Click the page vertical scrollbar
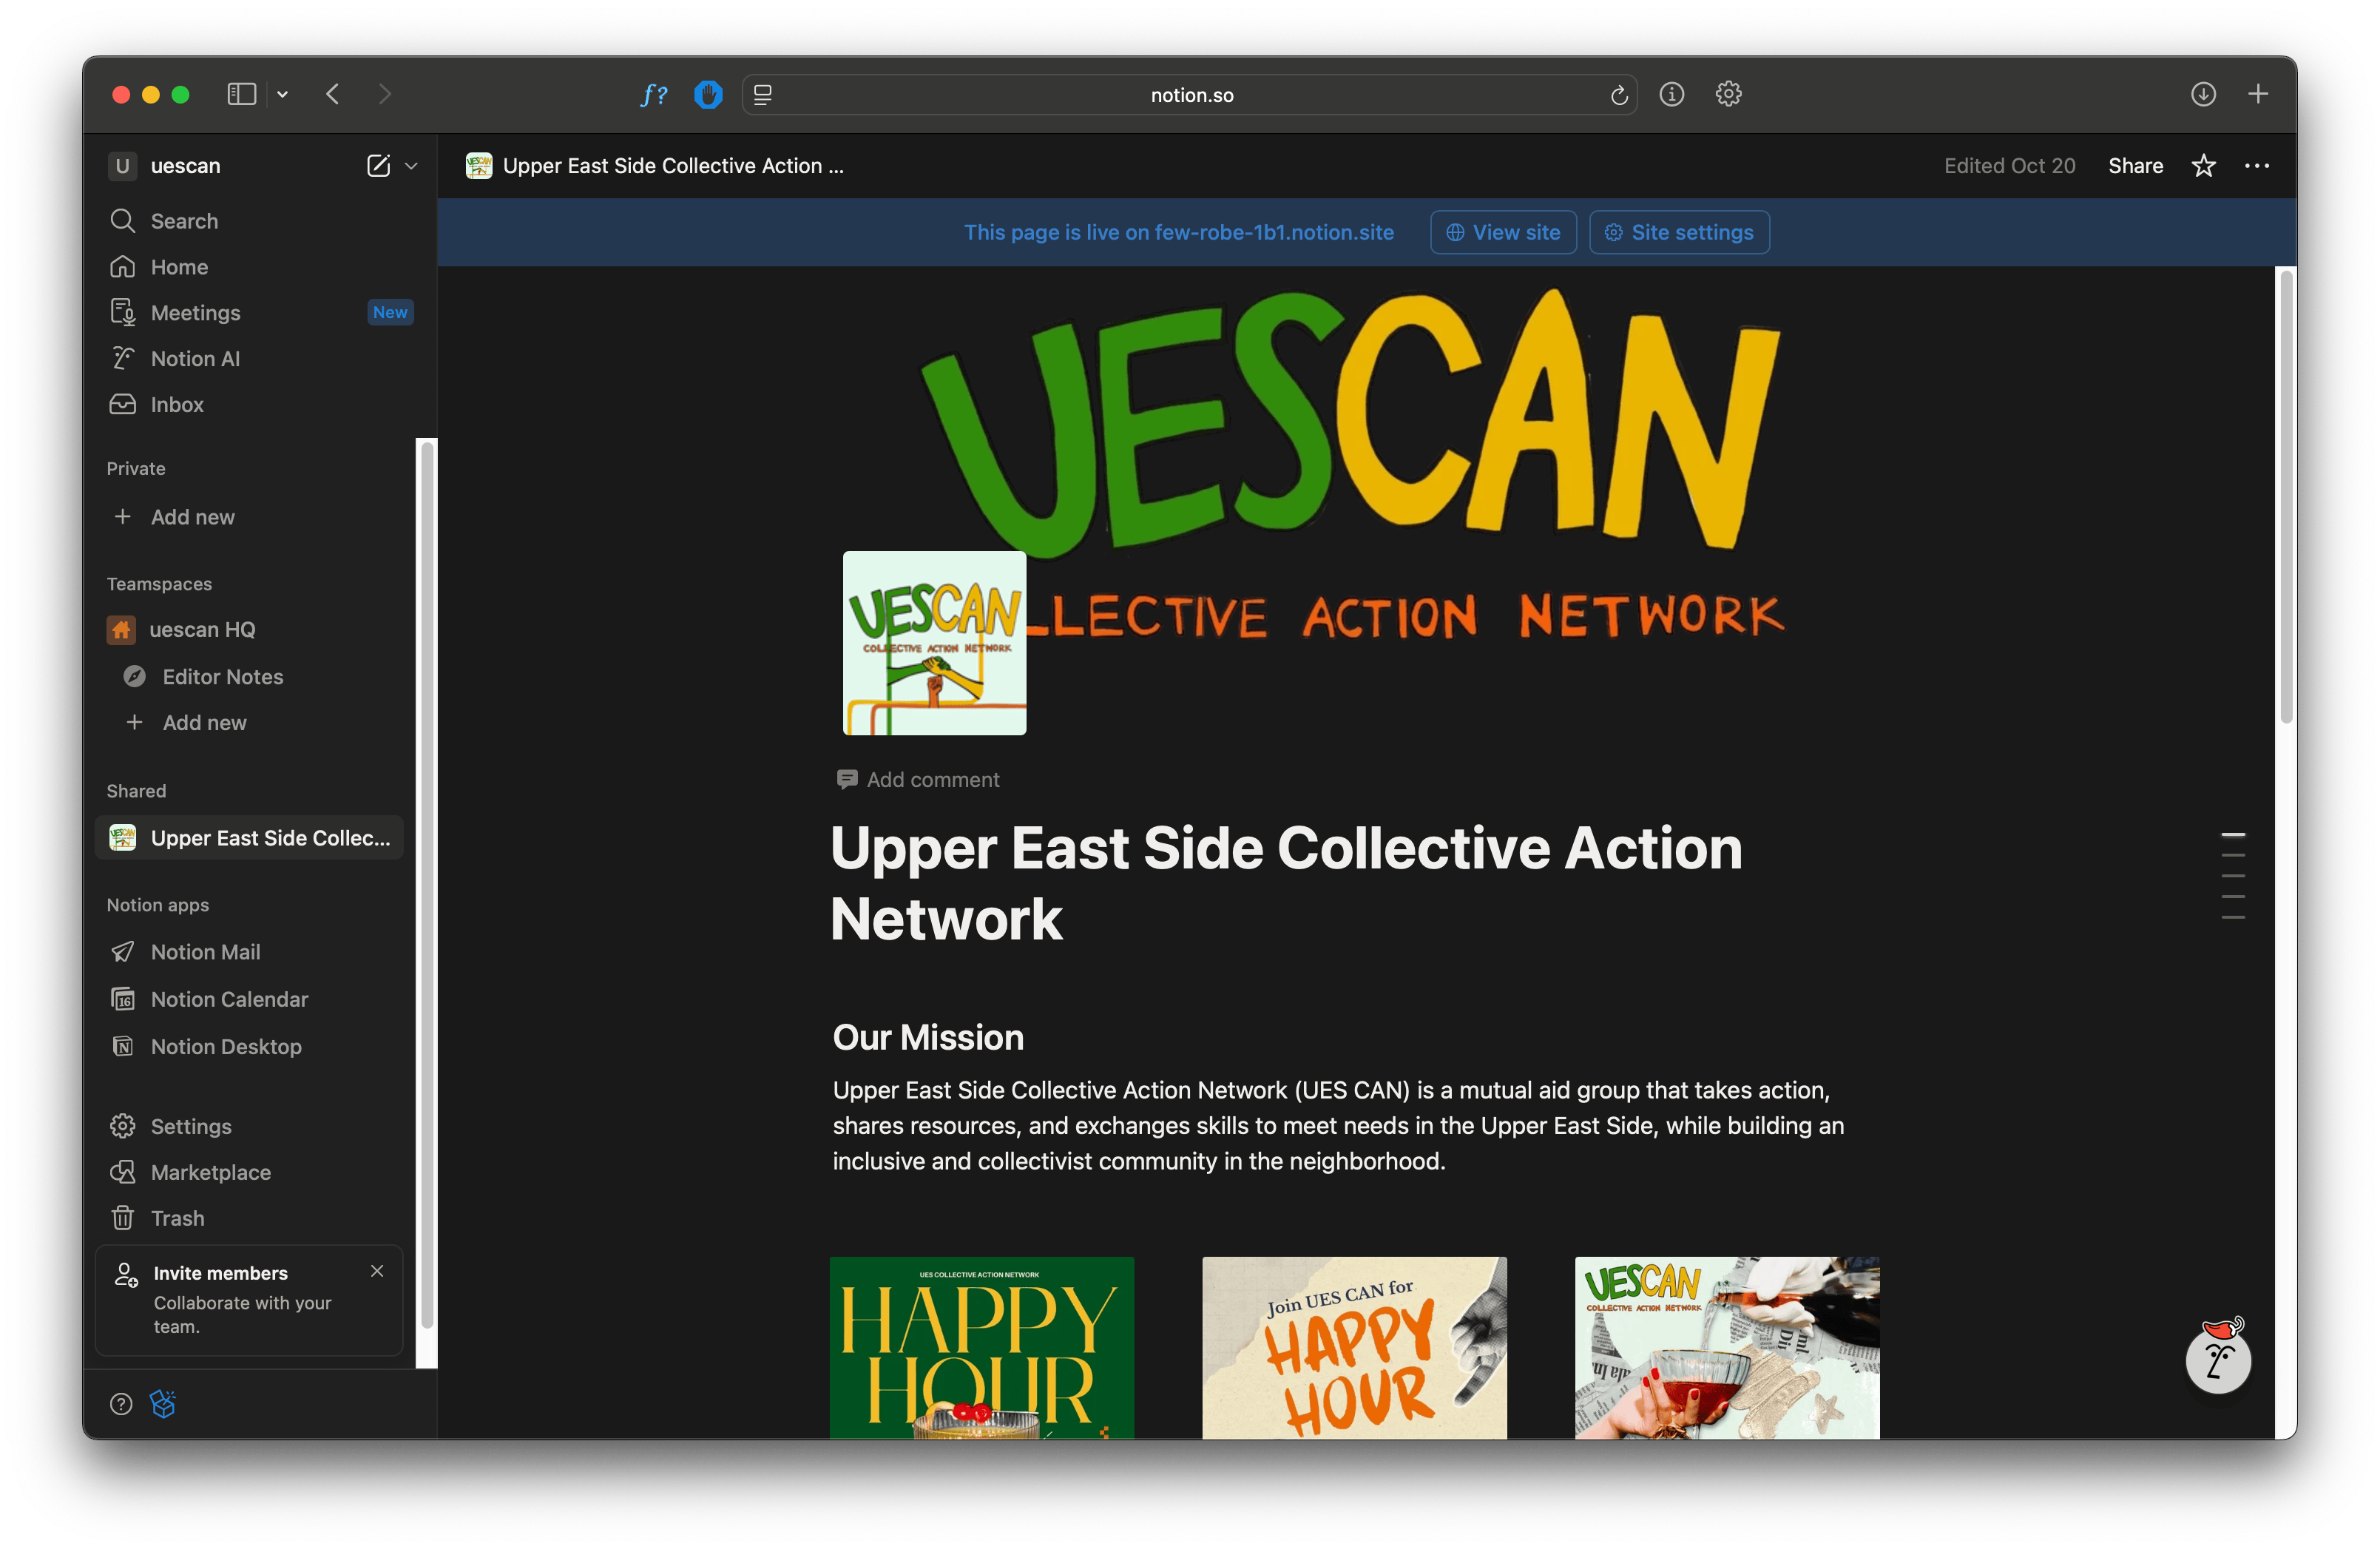The width and height of the screenshot is (2380, 1549). (x=2285, y=497)
